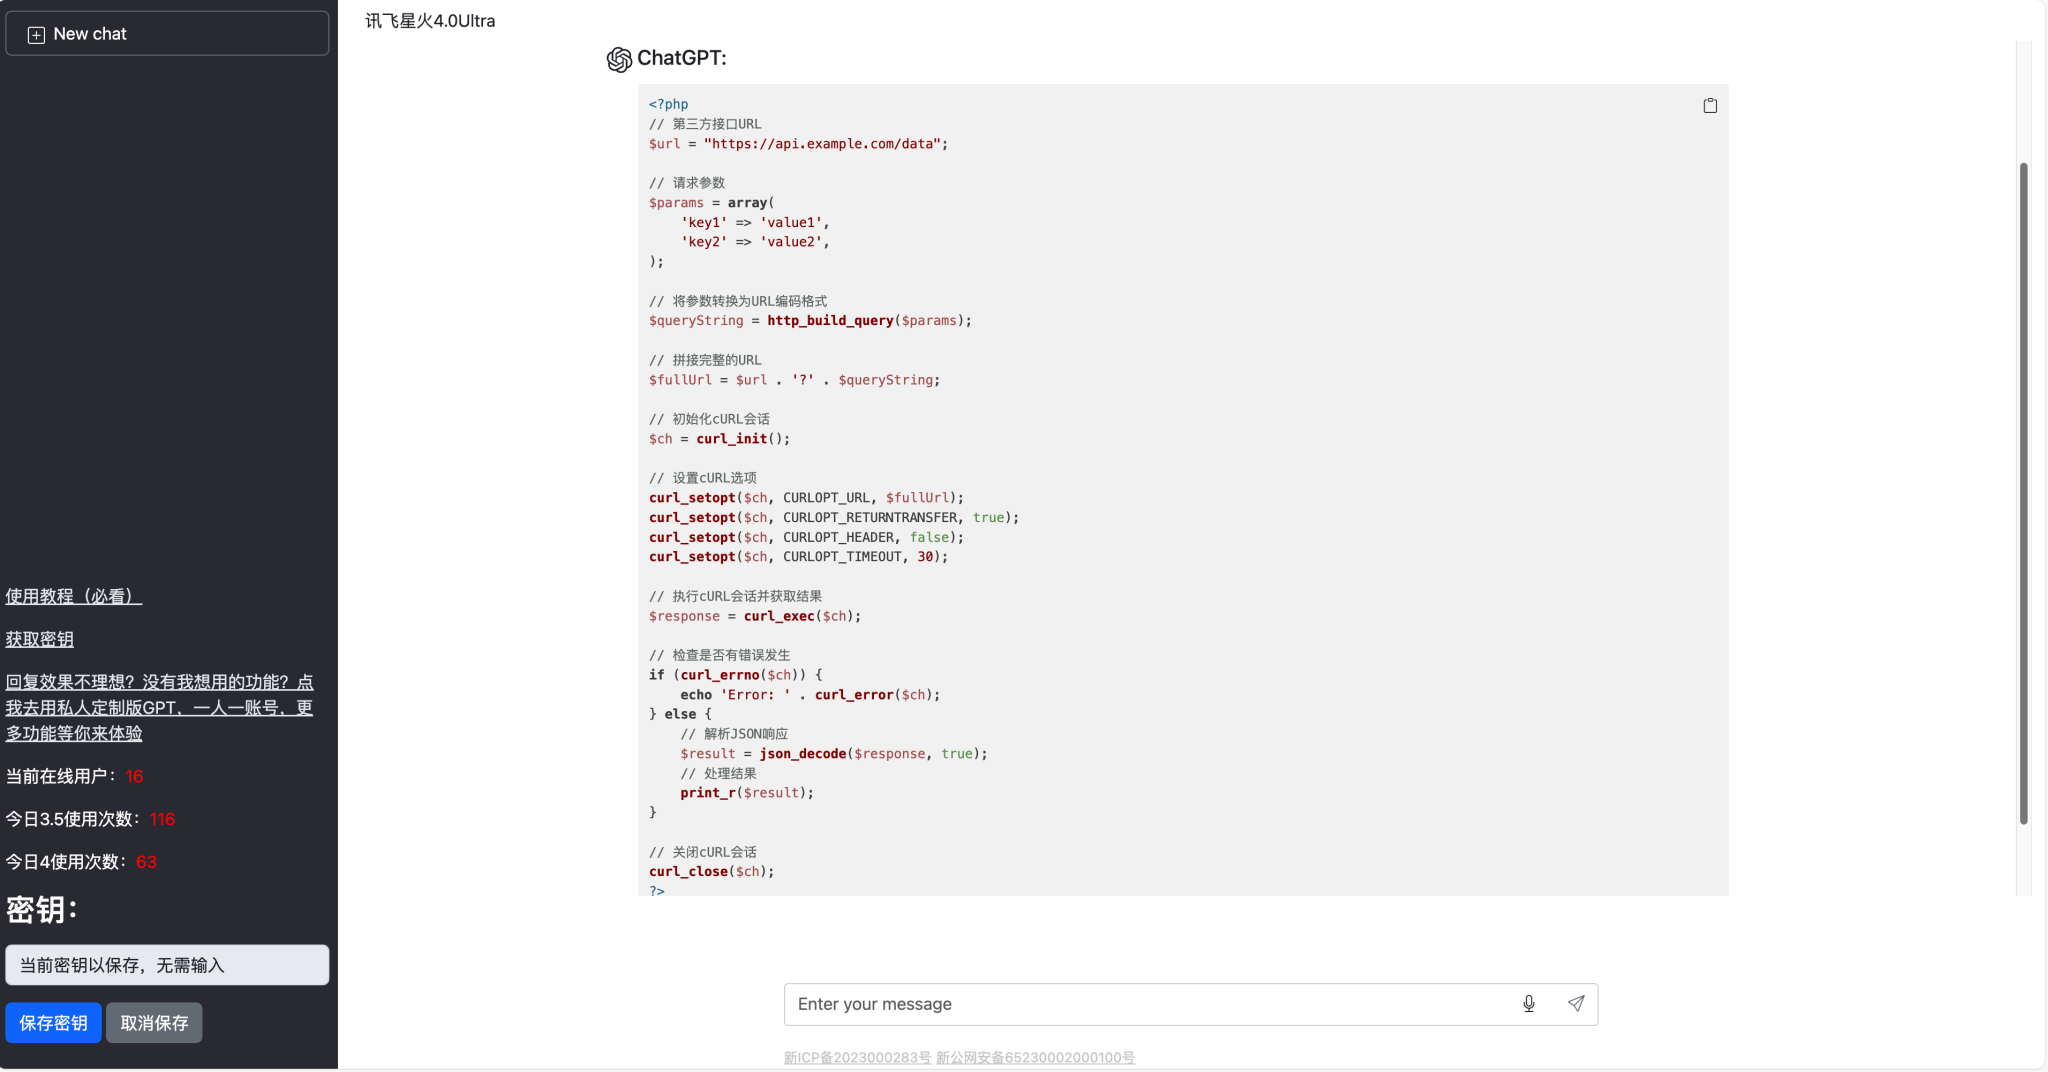This screenshot has width=2048, height=1072.
Task: Open the 使用教程（必看） link
Action: [x=74, y=596]
